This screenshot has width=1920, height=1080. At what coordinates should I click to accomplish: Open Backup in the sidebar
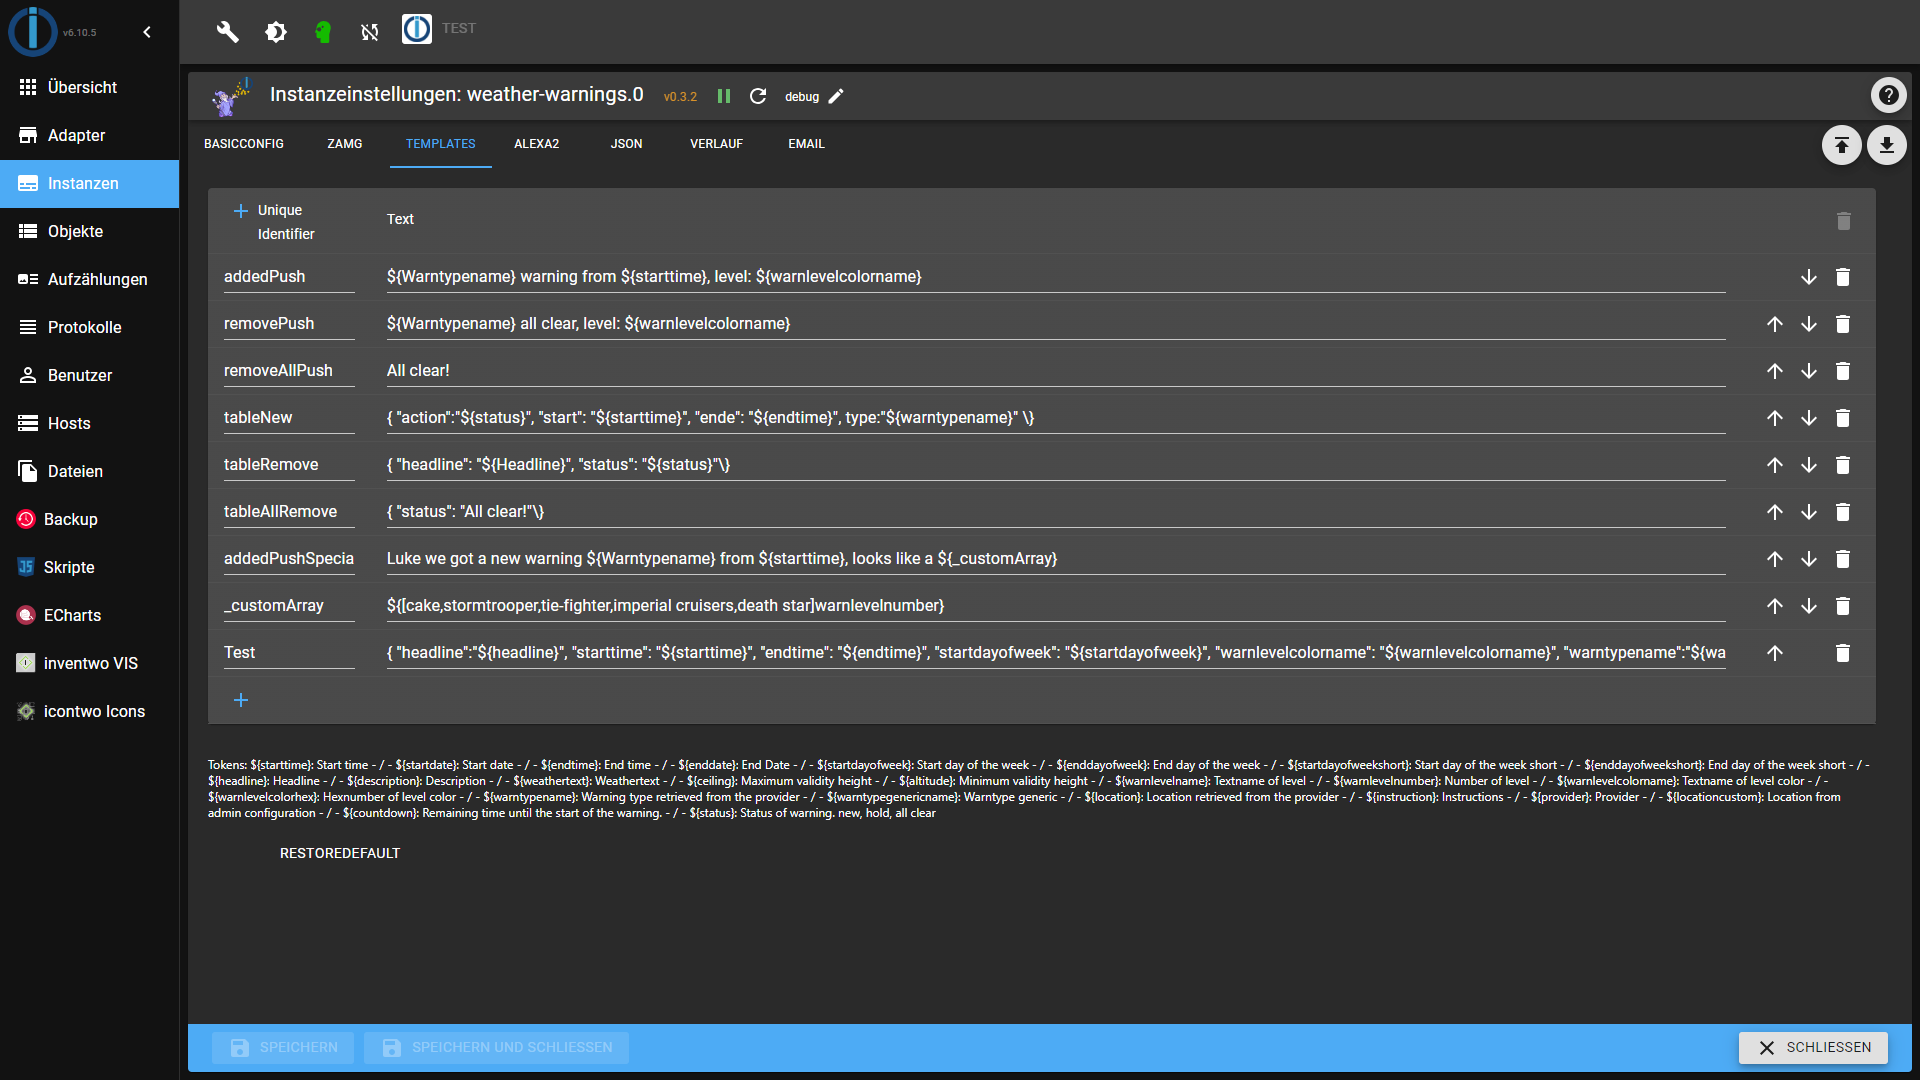(90, 520)
